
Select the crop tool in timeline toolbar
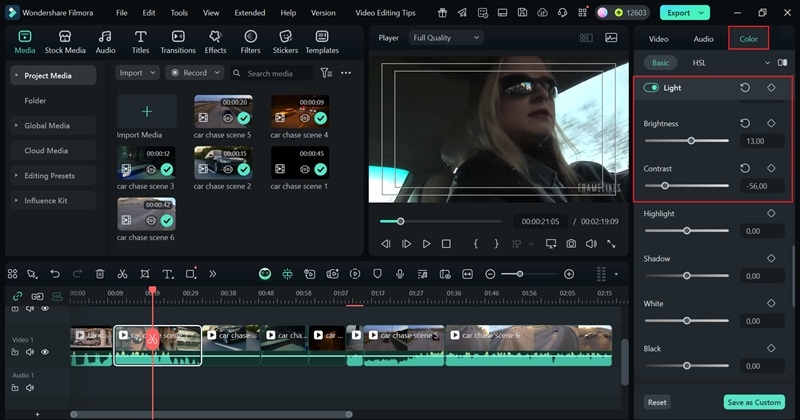[145, 274]
